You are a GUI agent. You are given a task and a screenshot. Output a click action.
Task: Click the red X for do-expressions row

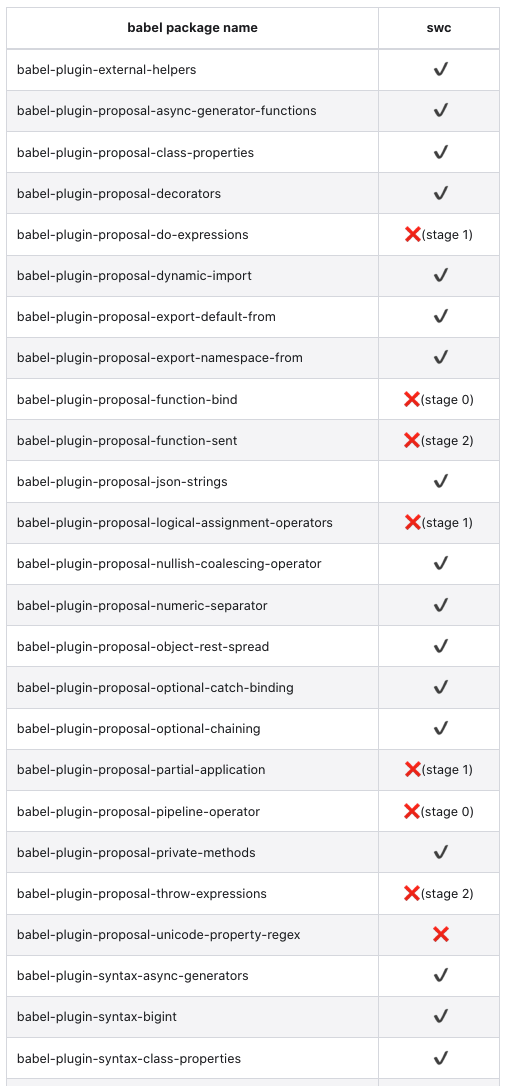[x=413, y=234]
